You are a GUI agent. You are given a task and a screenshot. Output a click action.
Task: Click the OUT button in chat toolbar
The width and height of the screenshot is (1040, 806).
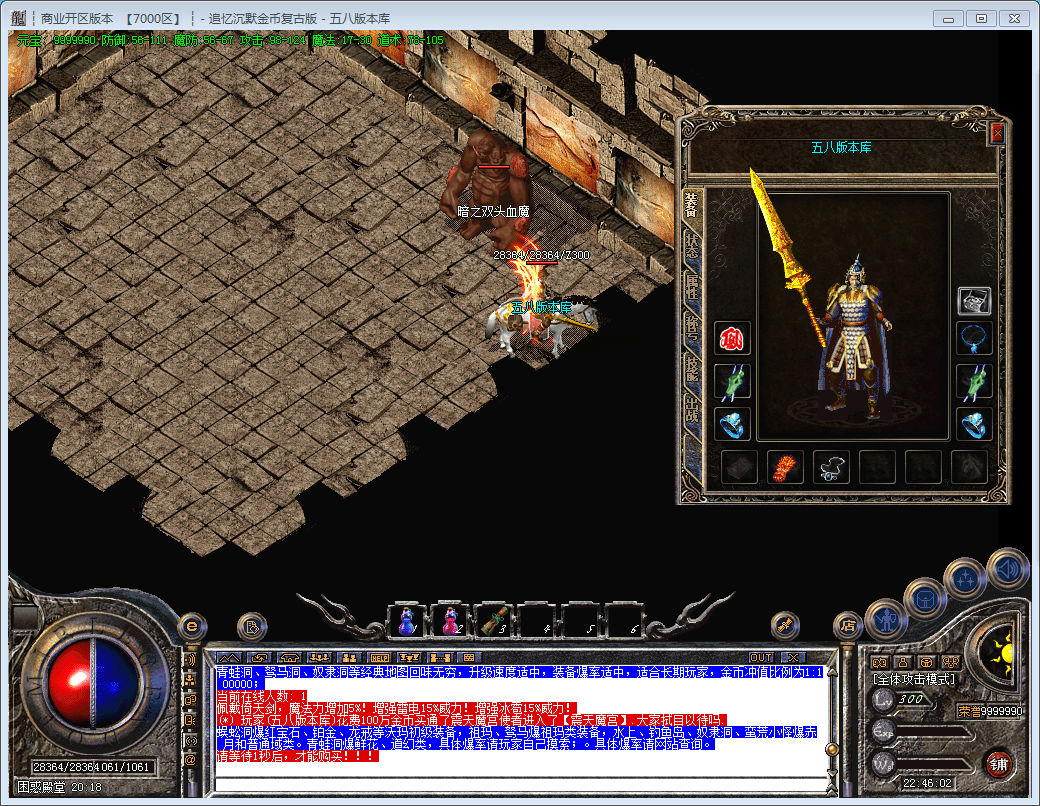pos(760,657)
